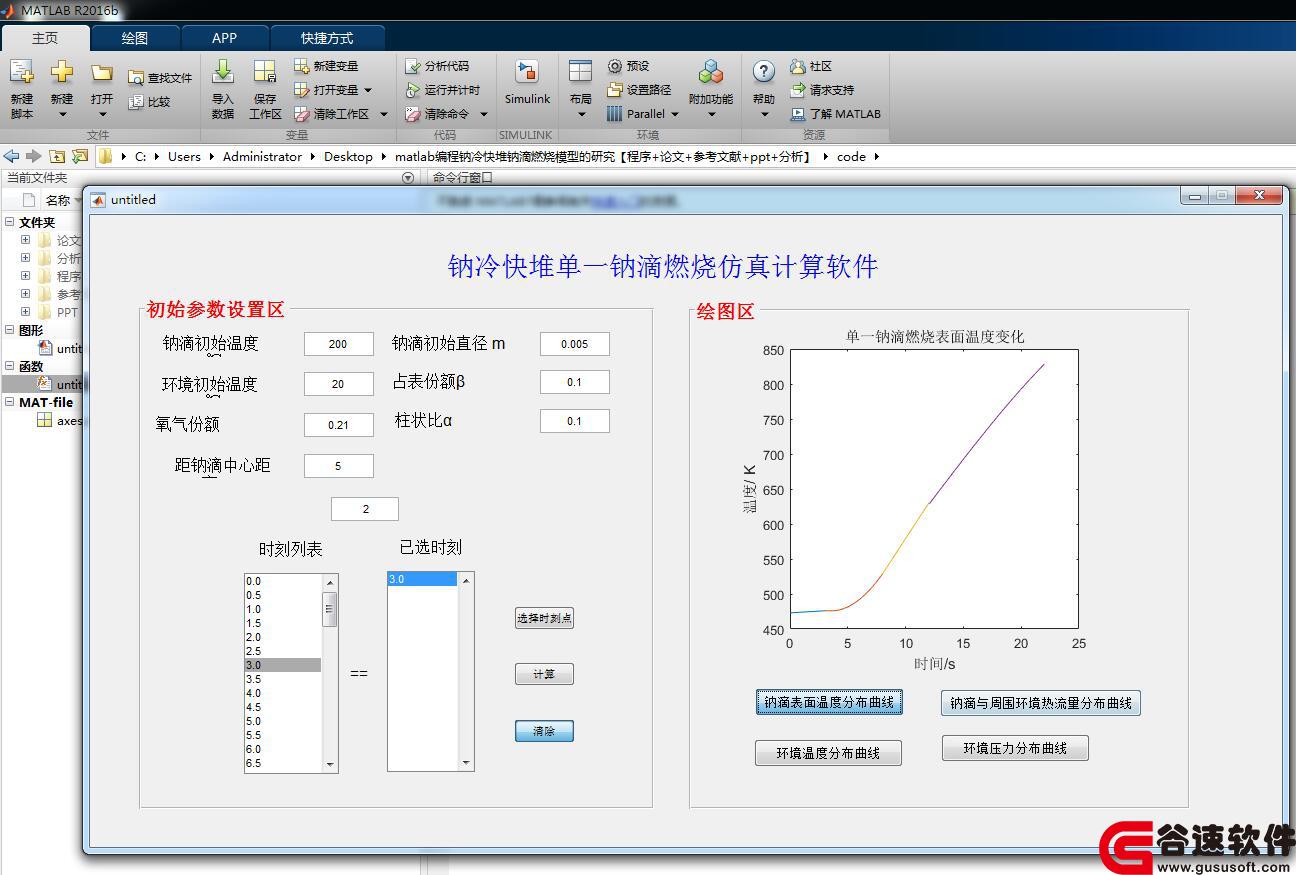Open Add-Ons (附加功能) icon
This screenshot has height=875, width=1296.
[711, 72]
